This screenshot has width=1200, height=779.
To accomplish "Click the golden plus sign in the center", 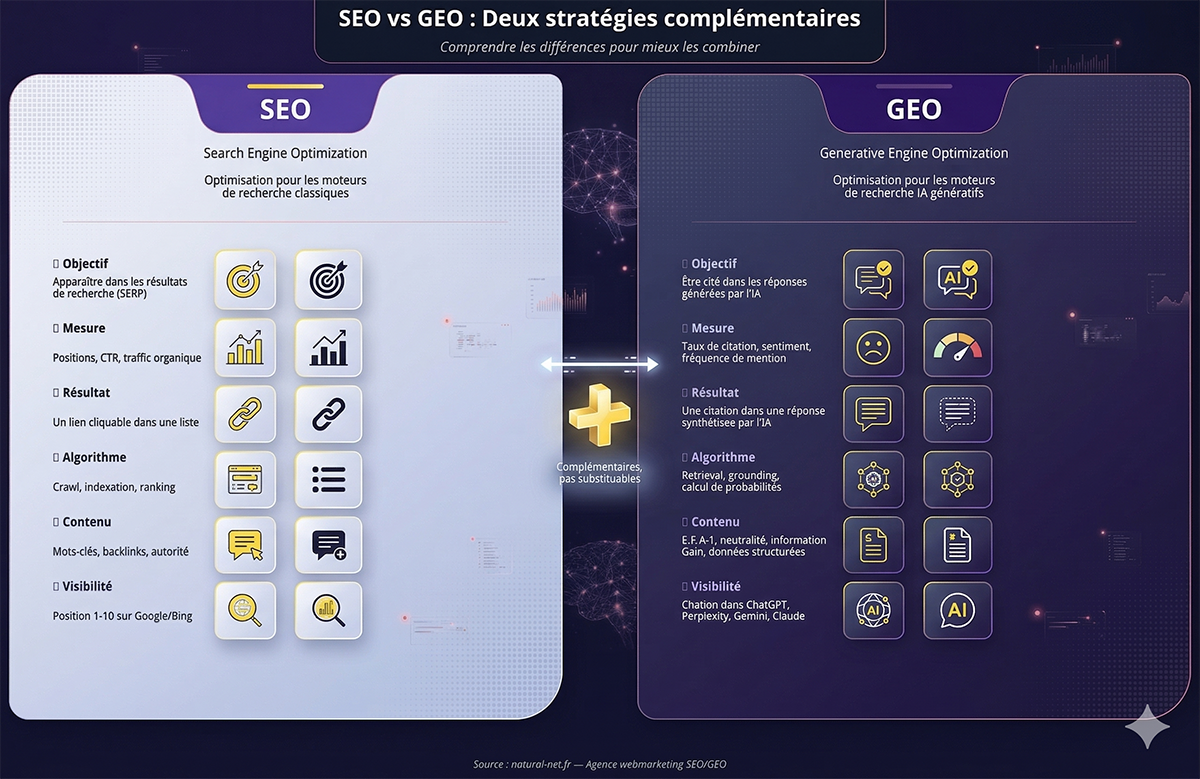I will 598,419.
